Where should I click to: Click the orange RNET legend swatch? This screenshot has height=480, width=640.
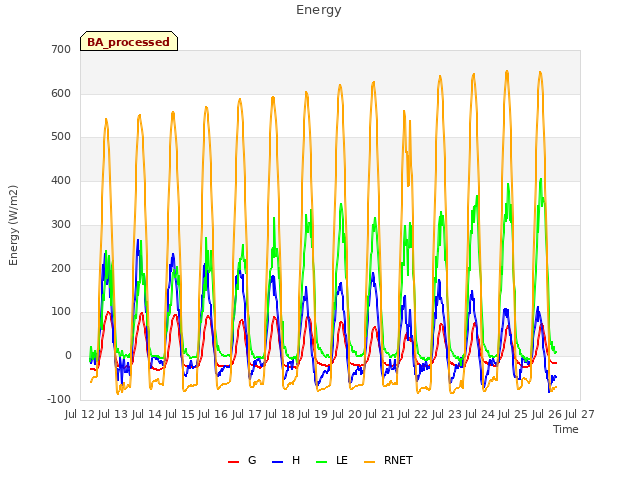pos(369,462)
